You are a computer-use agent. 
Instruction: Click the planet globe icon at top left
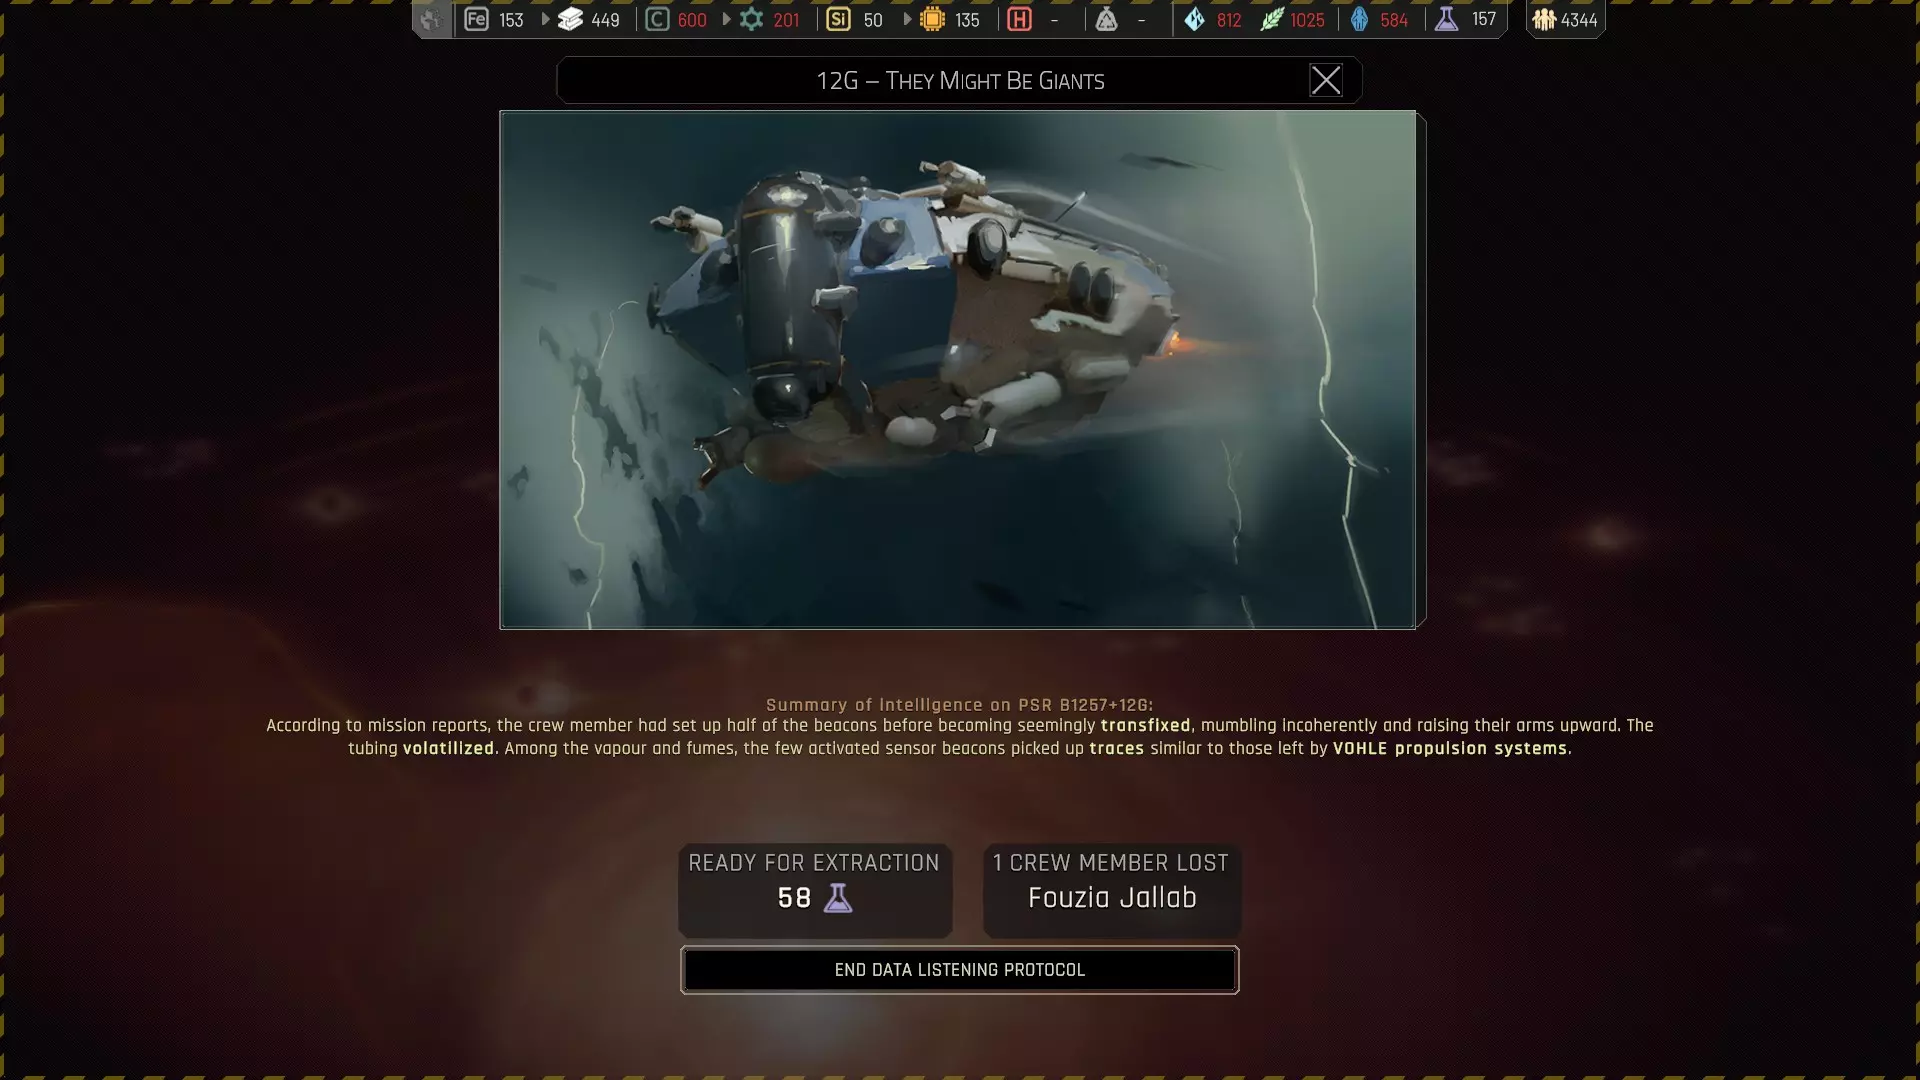[431, 20]
